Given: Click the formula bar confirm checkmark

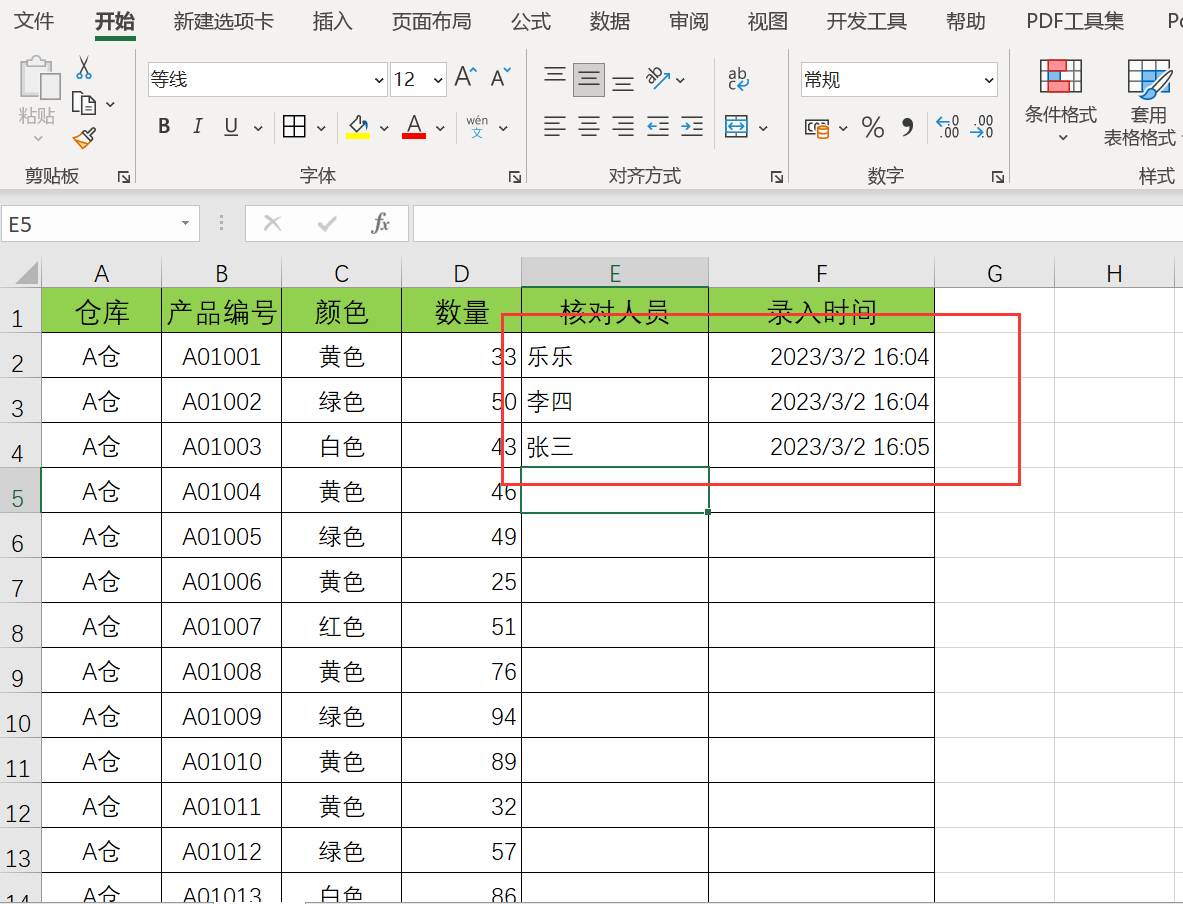Looking at the screenshot, I should pos(327,223).
